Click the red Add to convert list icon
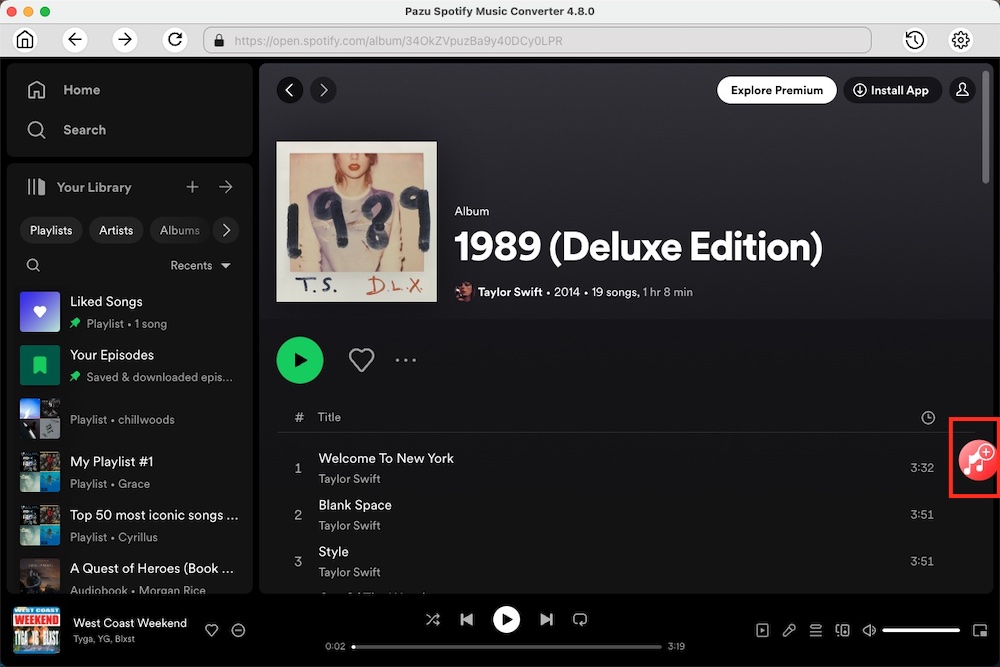Image resolution: width=1000 pixels, height=667 pixels. [x=976, y=460]
